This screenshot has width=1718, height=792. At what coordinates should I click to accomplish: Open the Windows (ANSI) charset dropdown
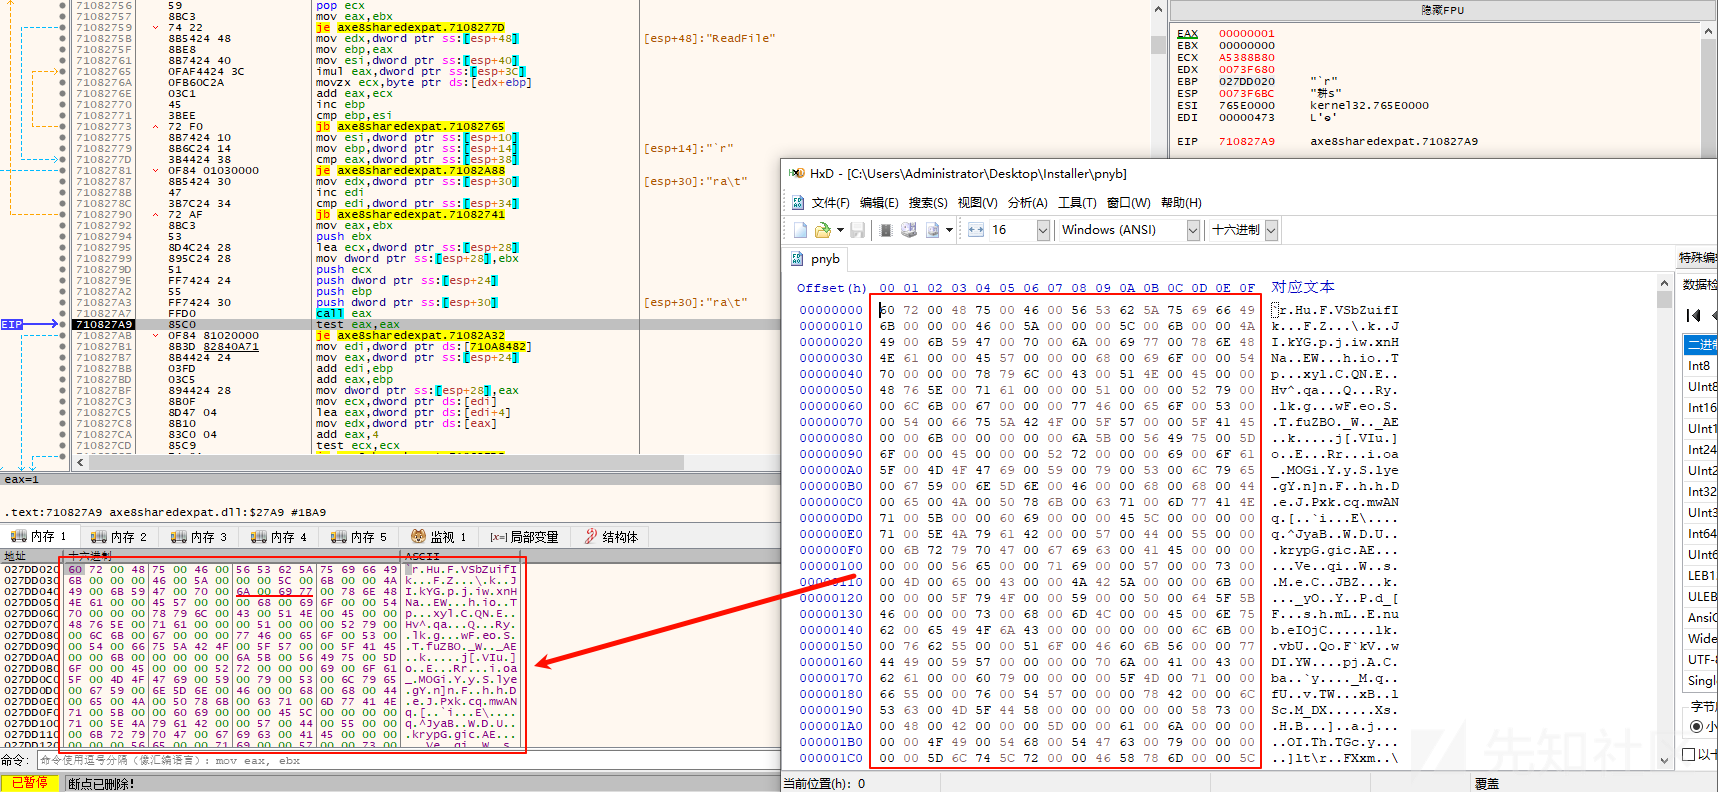tap(1192, 230)
